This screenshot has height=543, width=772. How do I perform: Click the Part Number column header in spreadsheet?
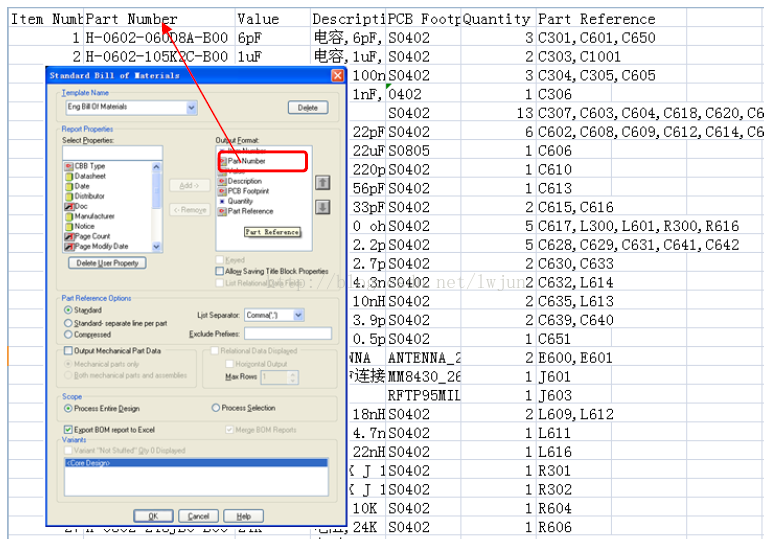click(160, 19)
